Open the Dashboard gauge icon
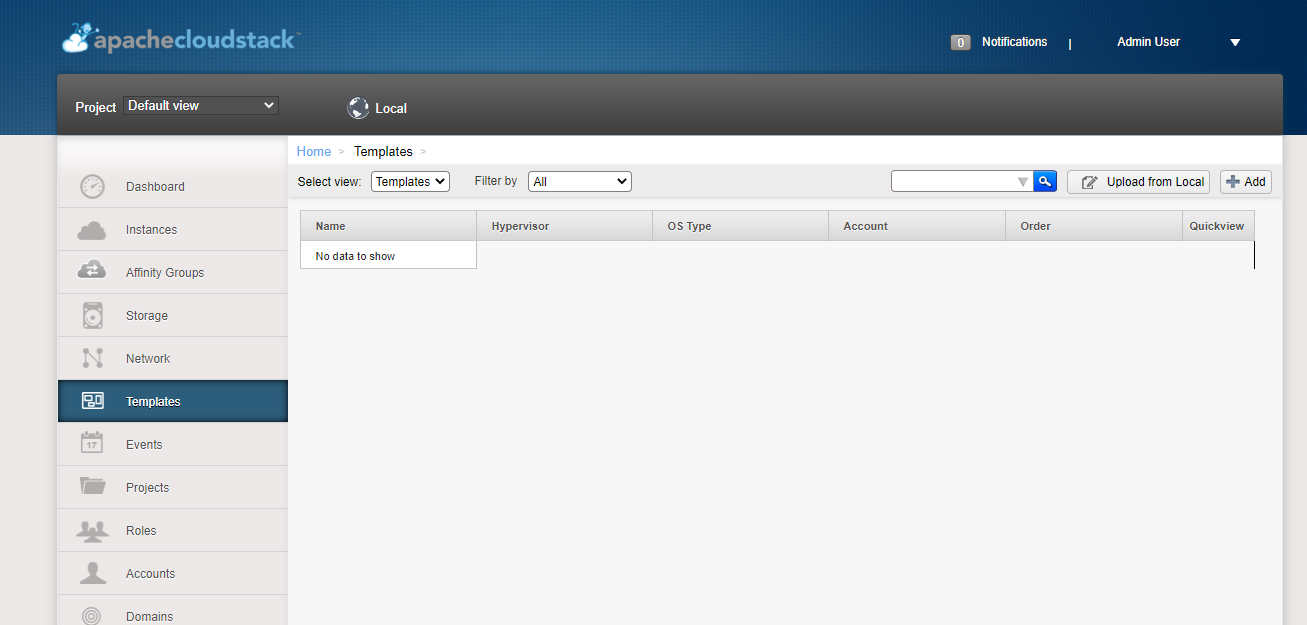1307x625 pixels. pyautogui.click(x=92, y=186)
